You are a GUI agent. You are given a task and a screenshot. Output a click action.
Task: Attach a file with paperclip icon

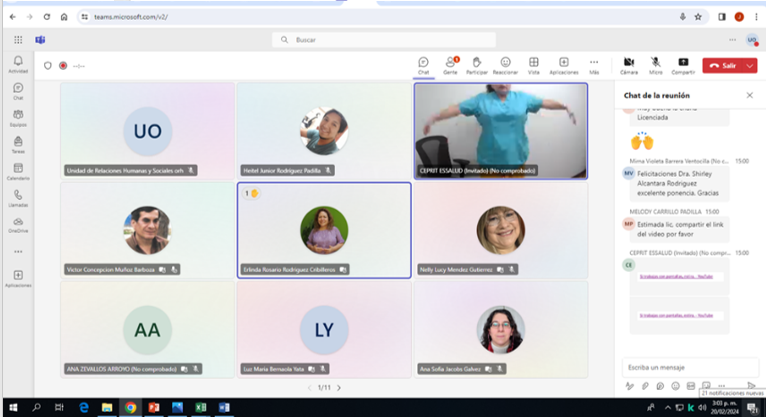645,386
